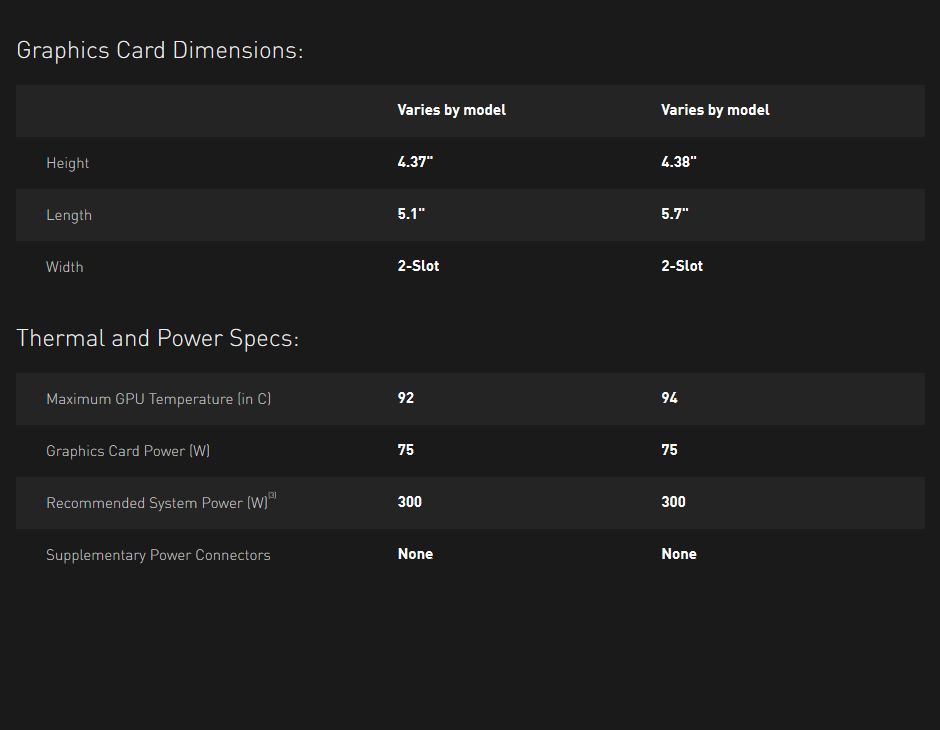Click the Maximum GPU Temperature label
Viewport: 940px width, 730px height.
tap(158, 399)
